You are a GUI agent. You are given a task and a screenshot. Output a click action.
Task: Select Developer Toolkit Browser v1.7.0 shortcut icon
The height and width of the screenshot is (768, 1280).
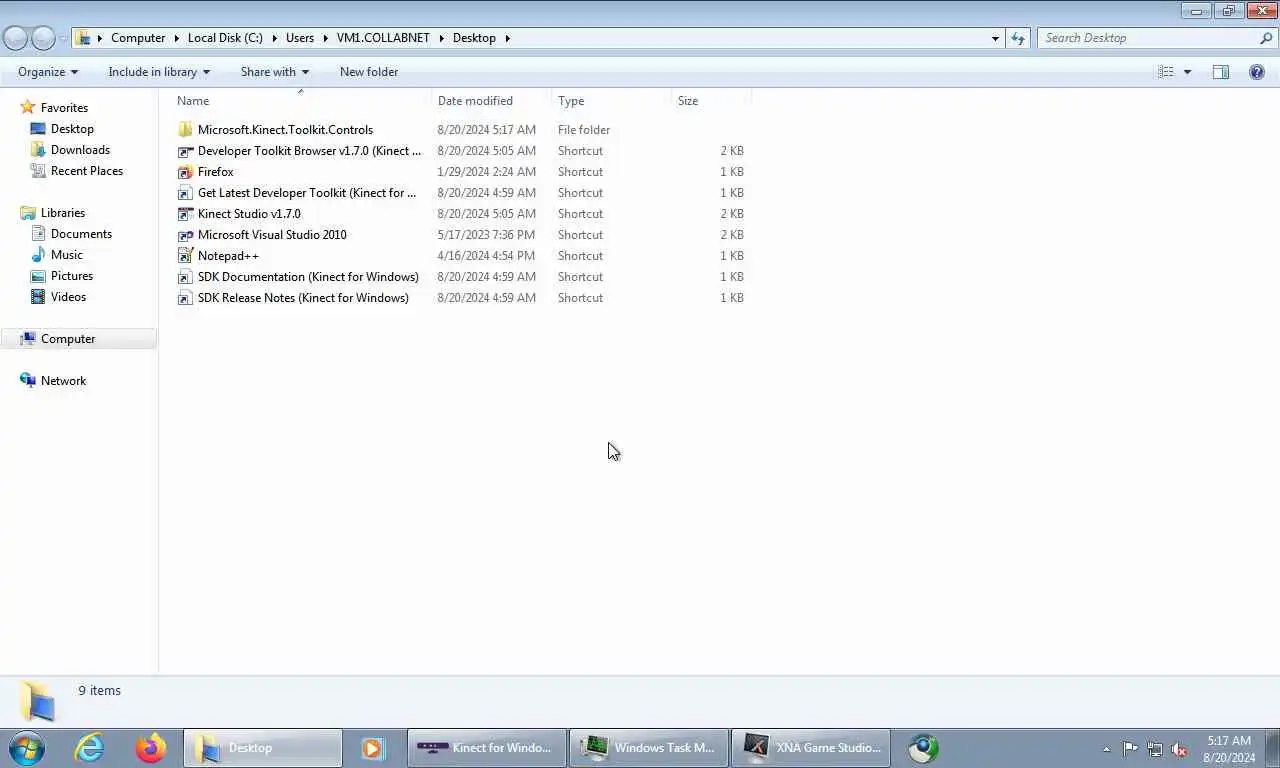[185, 151]
